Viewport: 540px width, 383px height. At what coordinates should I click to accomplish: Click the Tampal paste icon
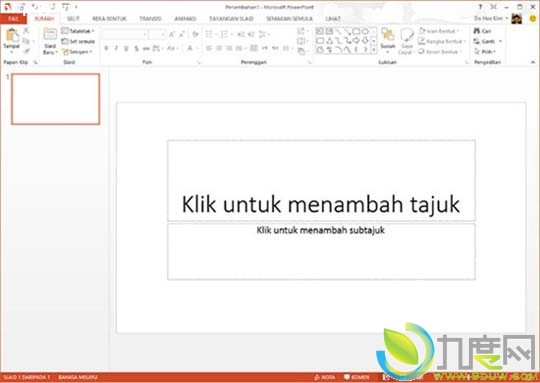(x=12, y=35)
